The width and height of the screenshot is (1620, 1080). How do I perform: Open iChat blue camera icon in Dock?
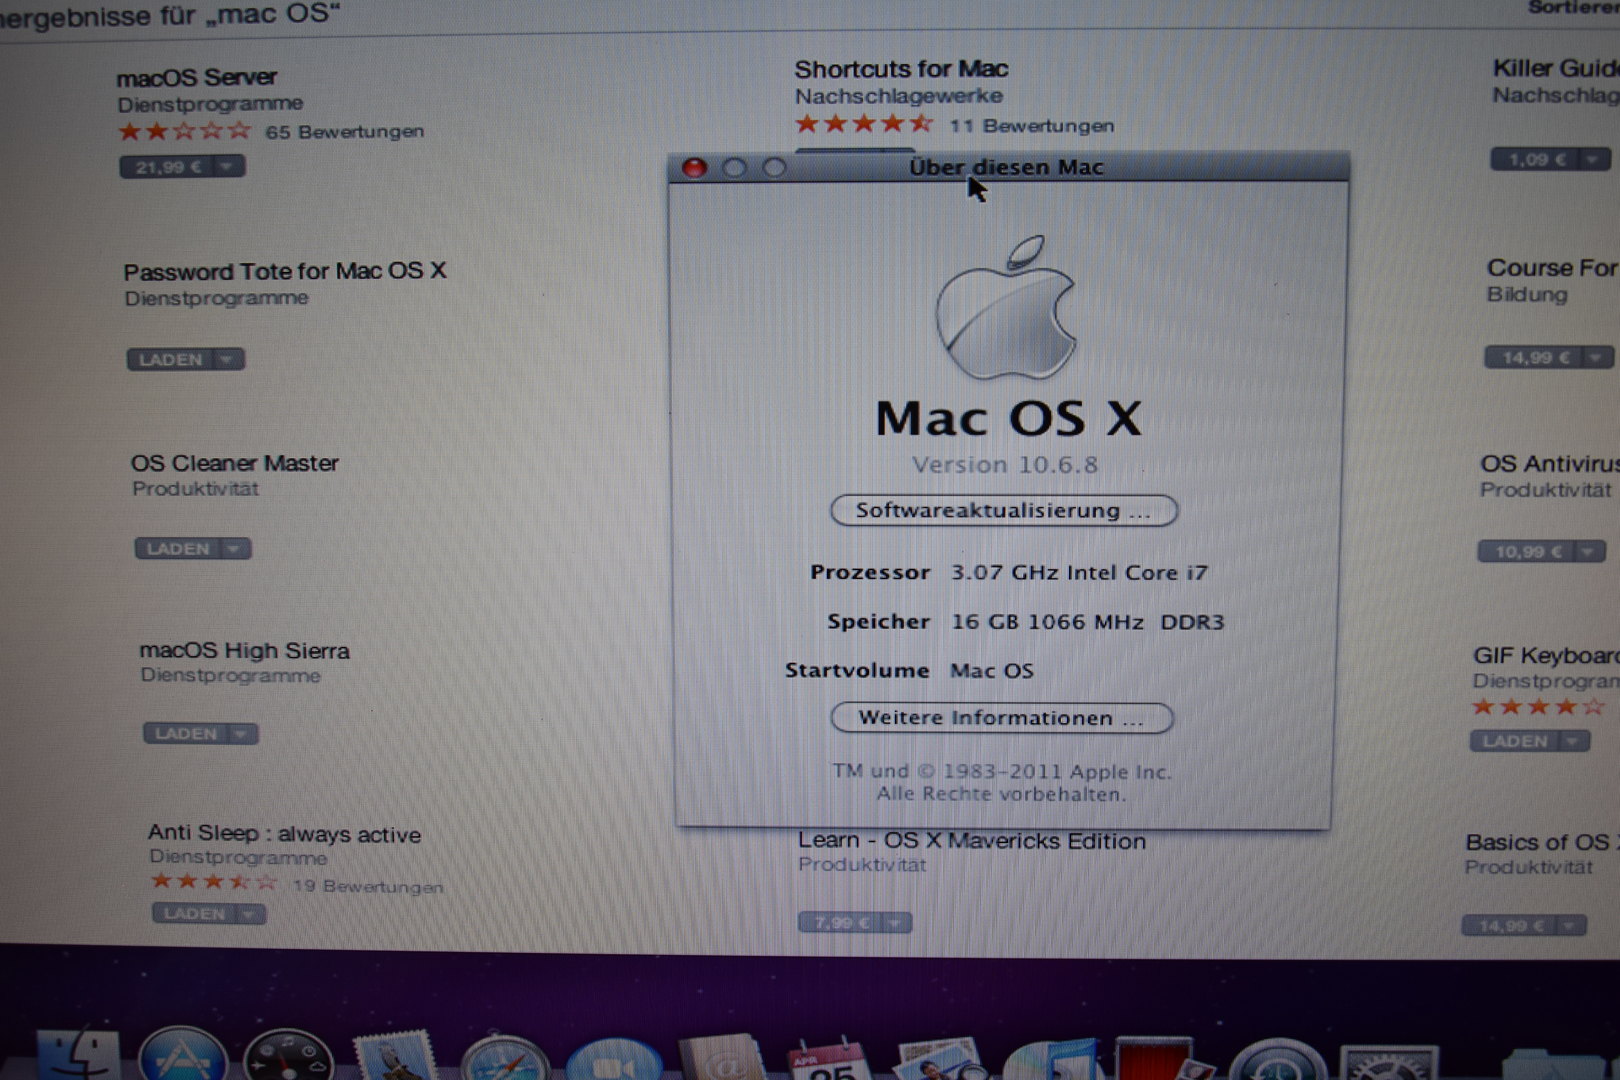click(x=614, y=1060)
